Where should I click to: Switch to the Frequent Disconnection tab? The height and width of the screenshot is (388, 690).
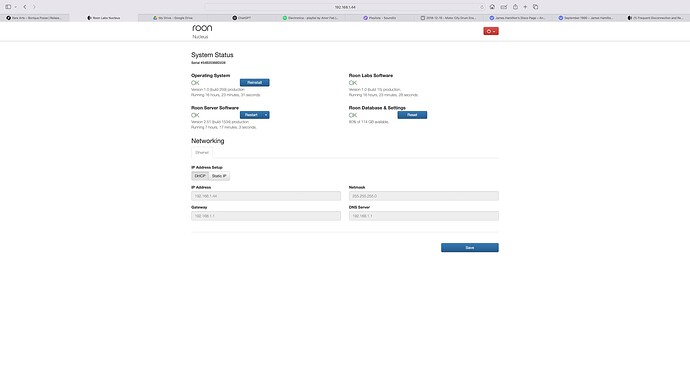coord(655,18)
